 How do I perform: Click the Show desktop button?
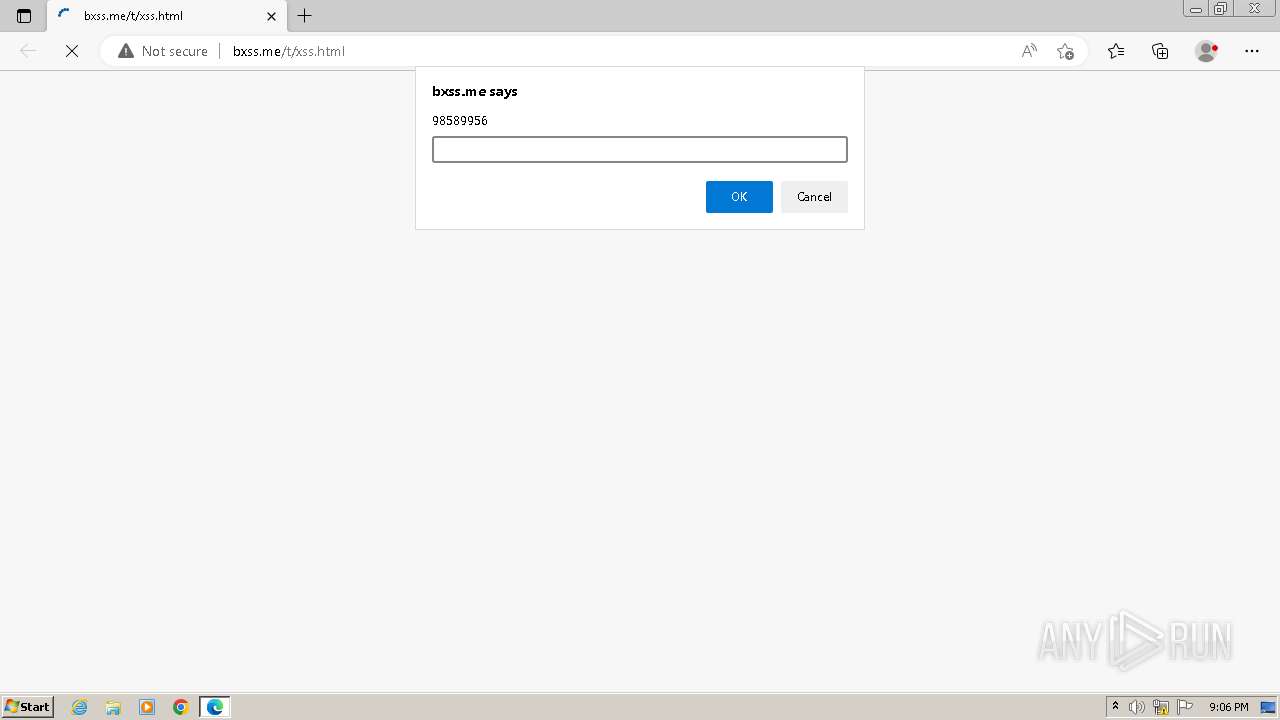click(1268, 707)
